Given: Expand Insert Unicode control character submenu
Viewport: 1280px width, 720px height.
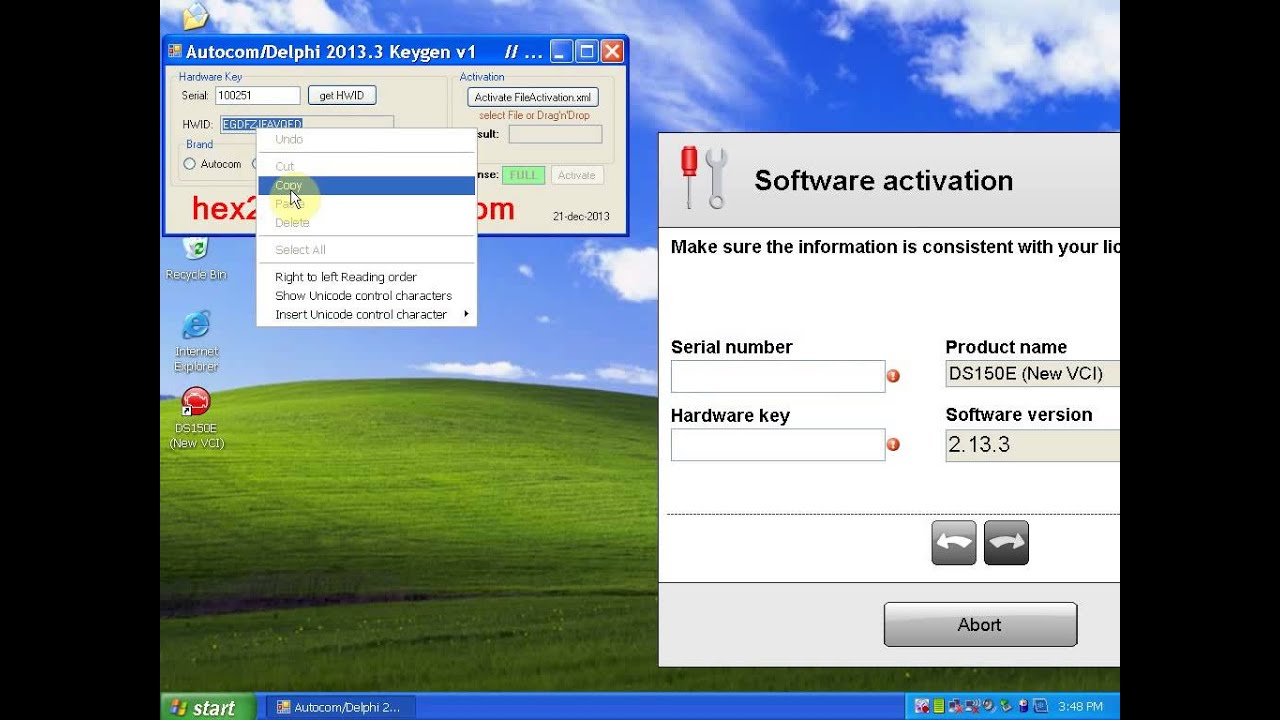Looking at the screenshot, I should click(x=366, y=314).
